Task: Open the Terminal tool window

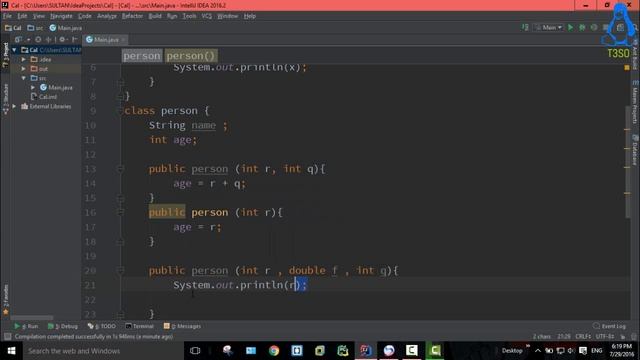Action: 140,326
